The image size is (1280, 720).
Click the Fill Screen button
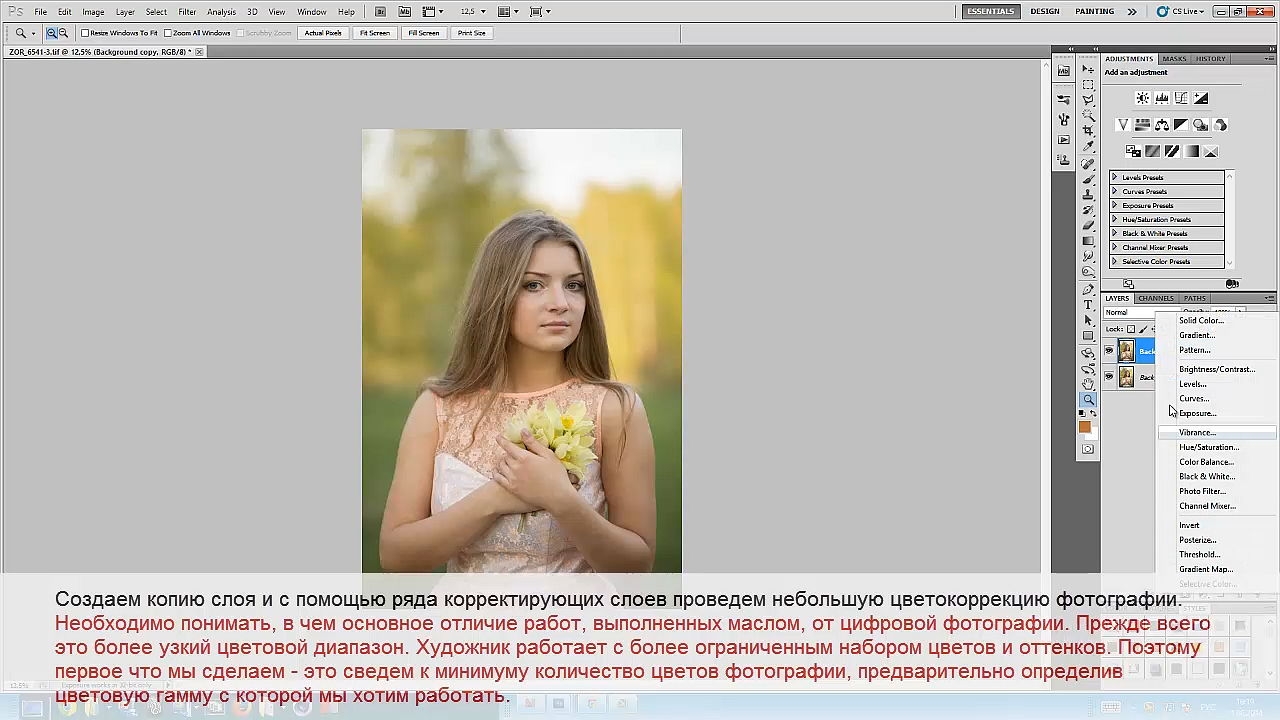[x=424, y=33]
